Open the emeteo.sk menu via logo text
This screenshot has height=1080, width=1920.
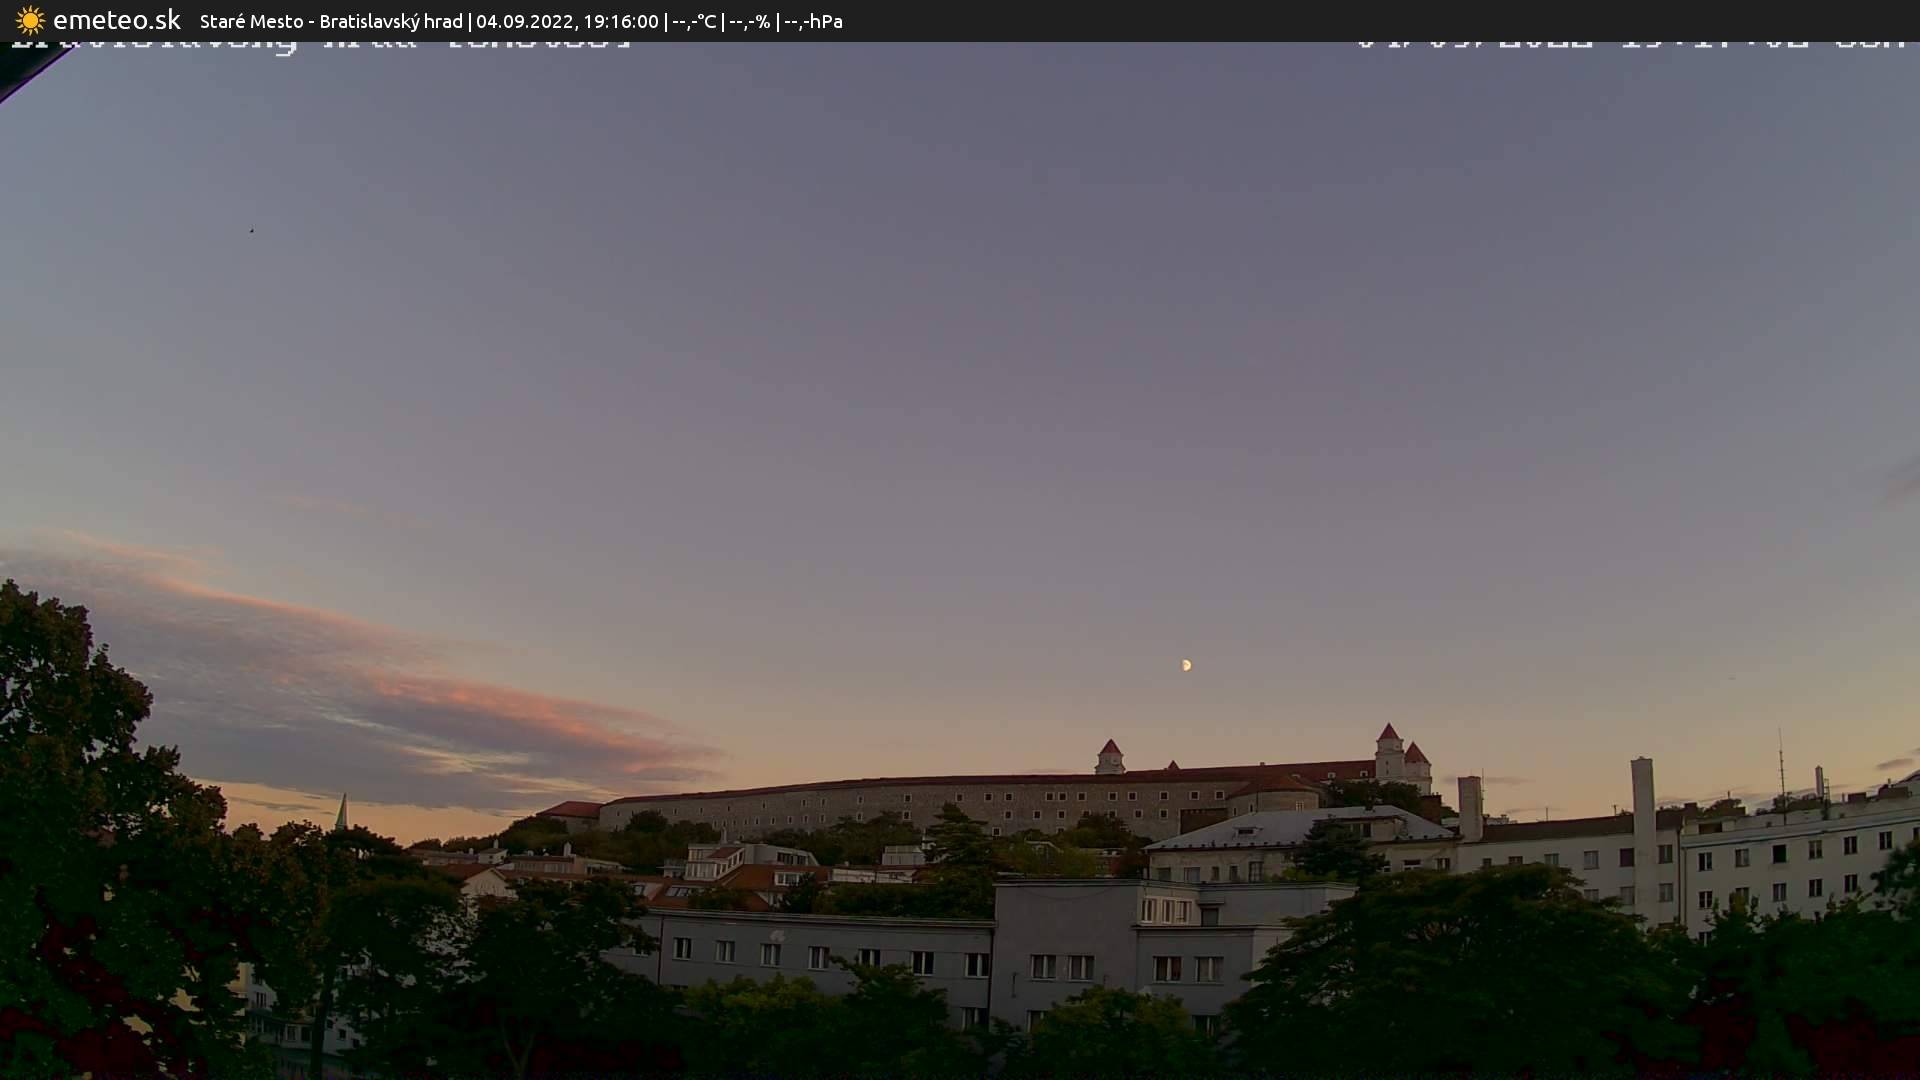pyautogui.click(x=118, y=19)
